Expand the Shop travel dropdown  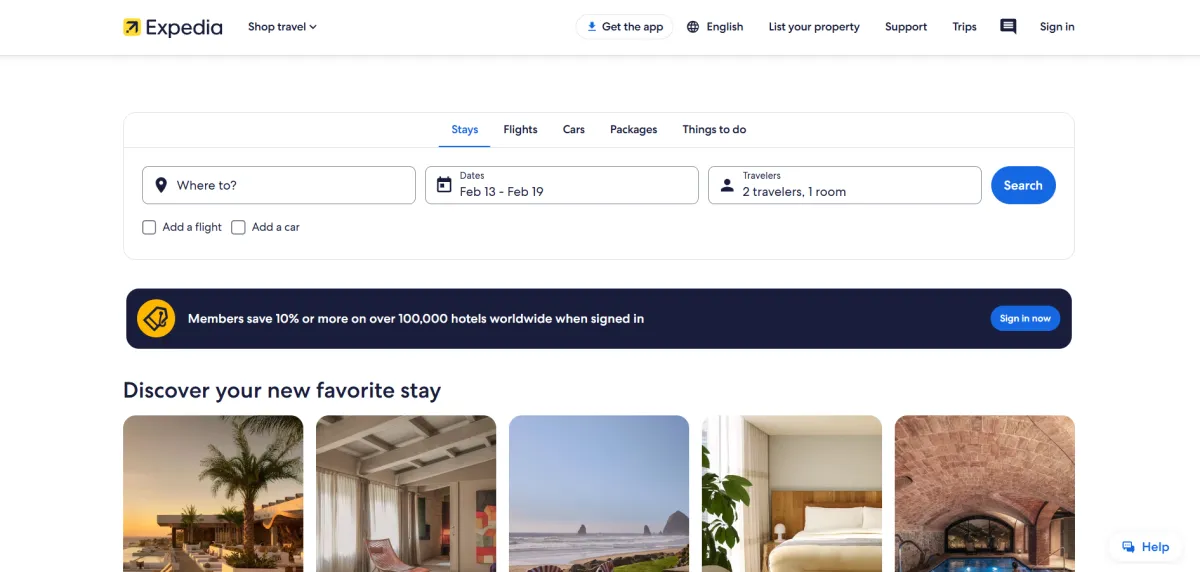[282, 27]
